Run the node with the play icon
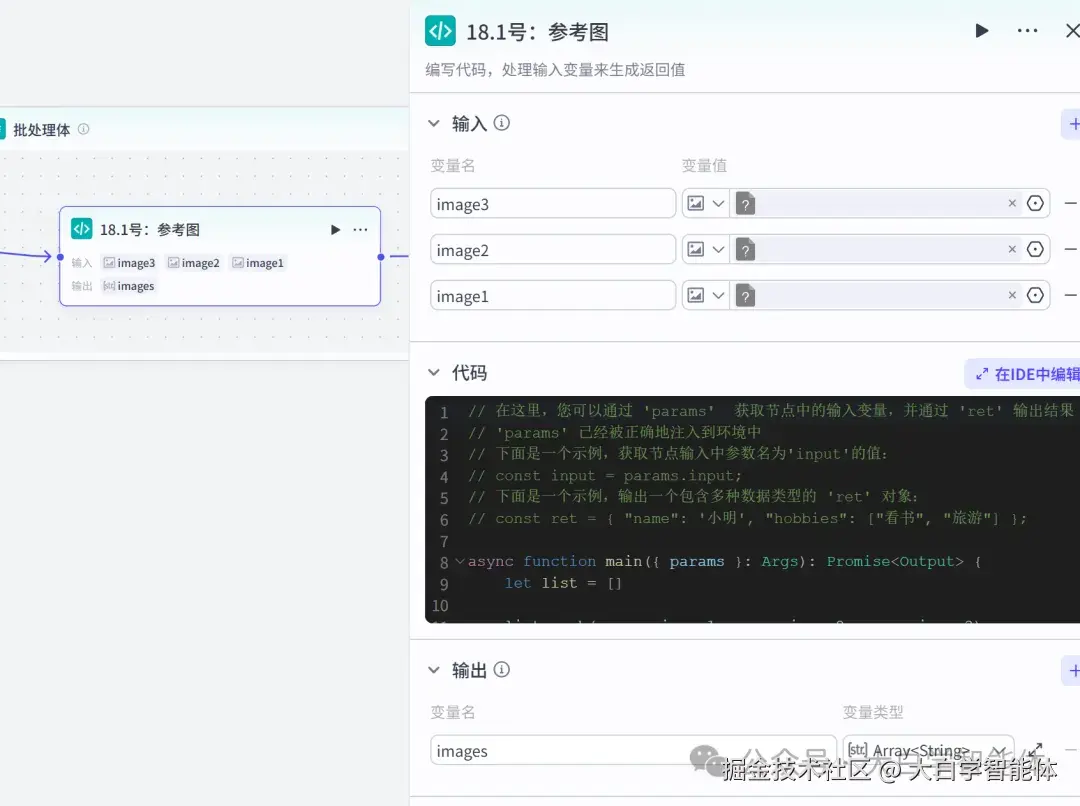Viewport: 1080px width, 806px height. [981, 31]
